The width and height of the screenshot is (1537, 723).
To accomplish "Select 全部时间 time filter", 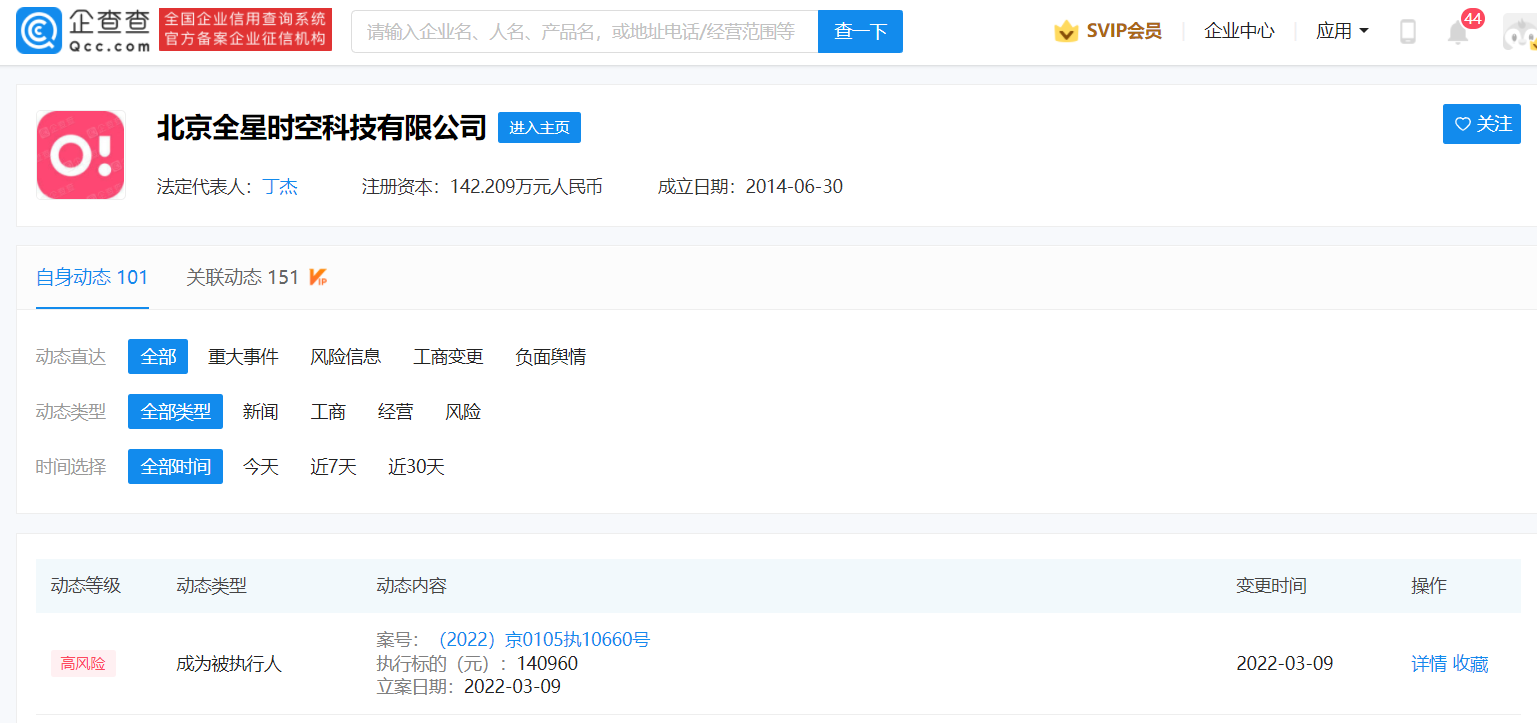I will point(175,466).
